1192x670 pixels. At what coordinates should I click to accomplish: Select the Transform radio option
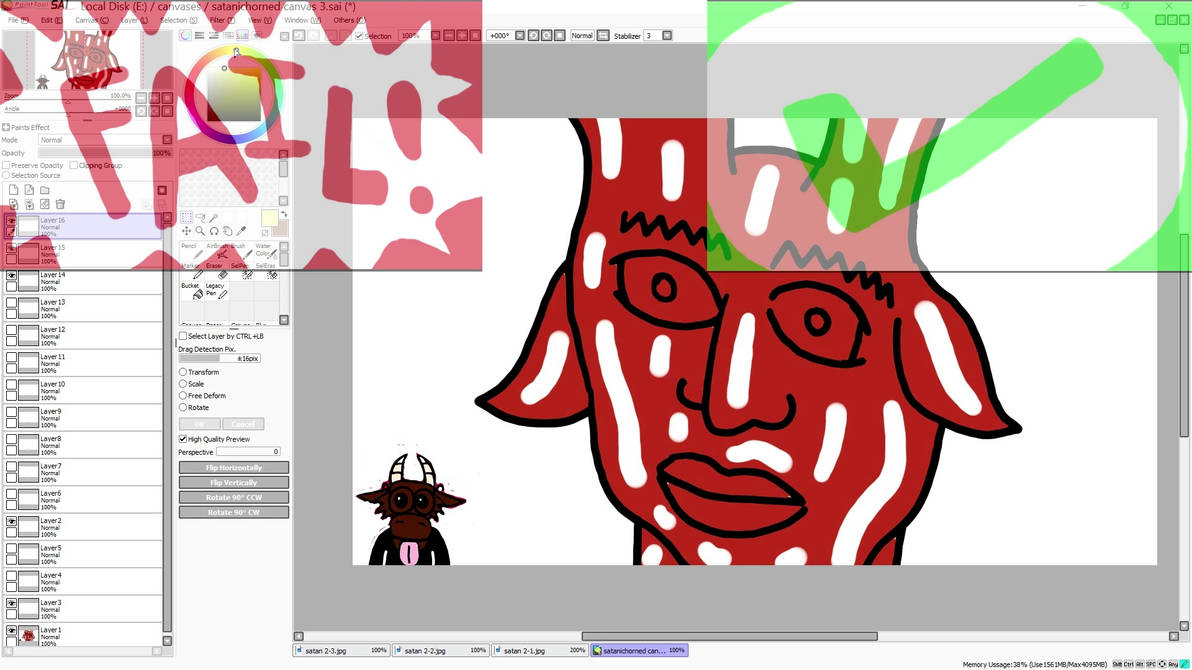tap(183, 373)
